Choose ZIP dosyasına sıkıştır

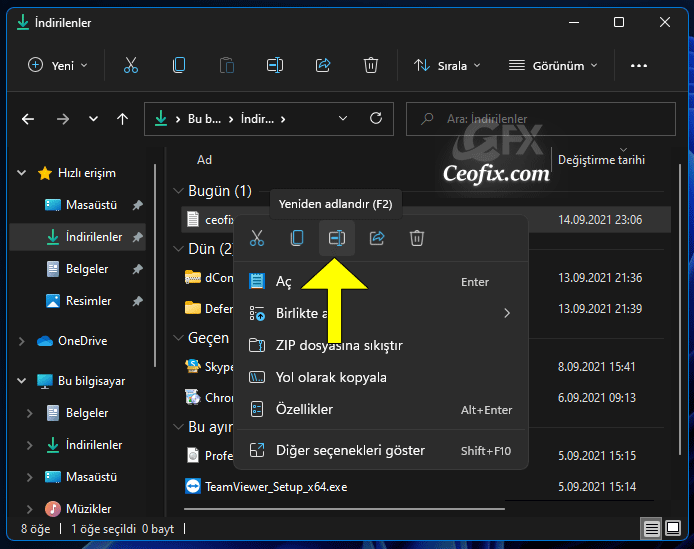tap(381, 345)
